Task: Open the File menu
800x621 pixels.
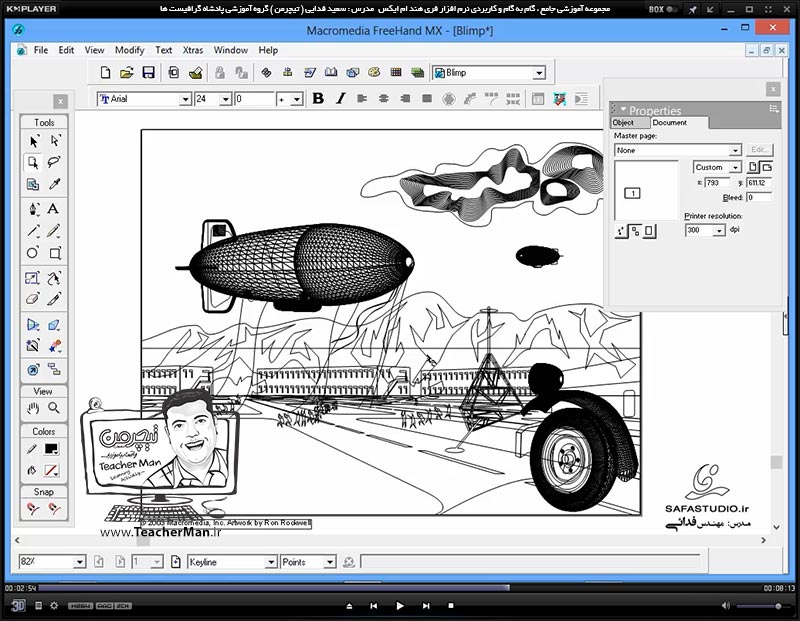Action: (x=41, y=50)
